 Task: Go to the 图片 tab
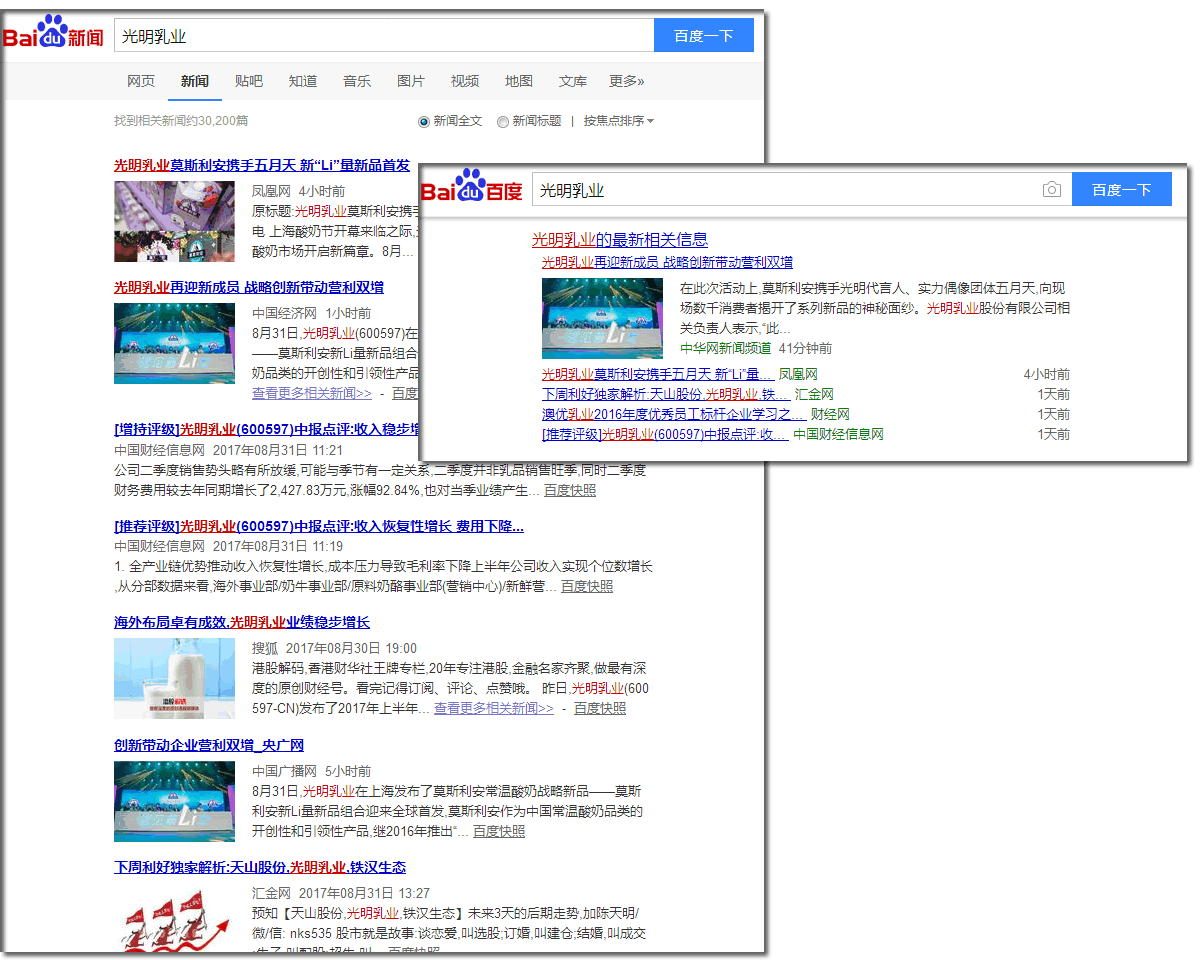[x=411, y=81]
